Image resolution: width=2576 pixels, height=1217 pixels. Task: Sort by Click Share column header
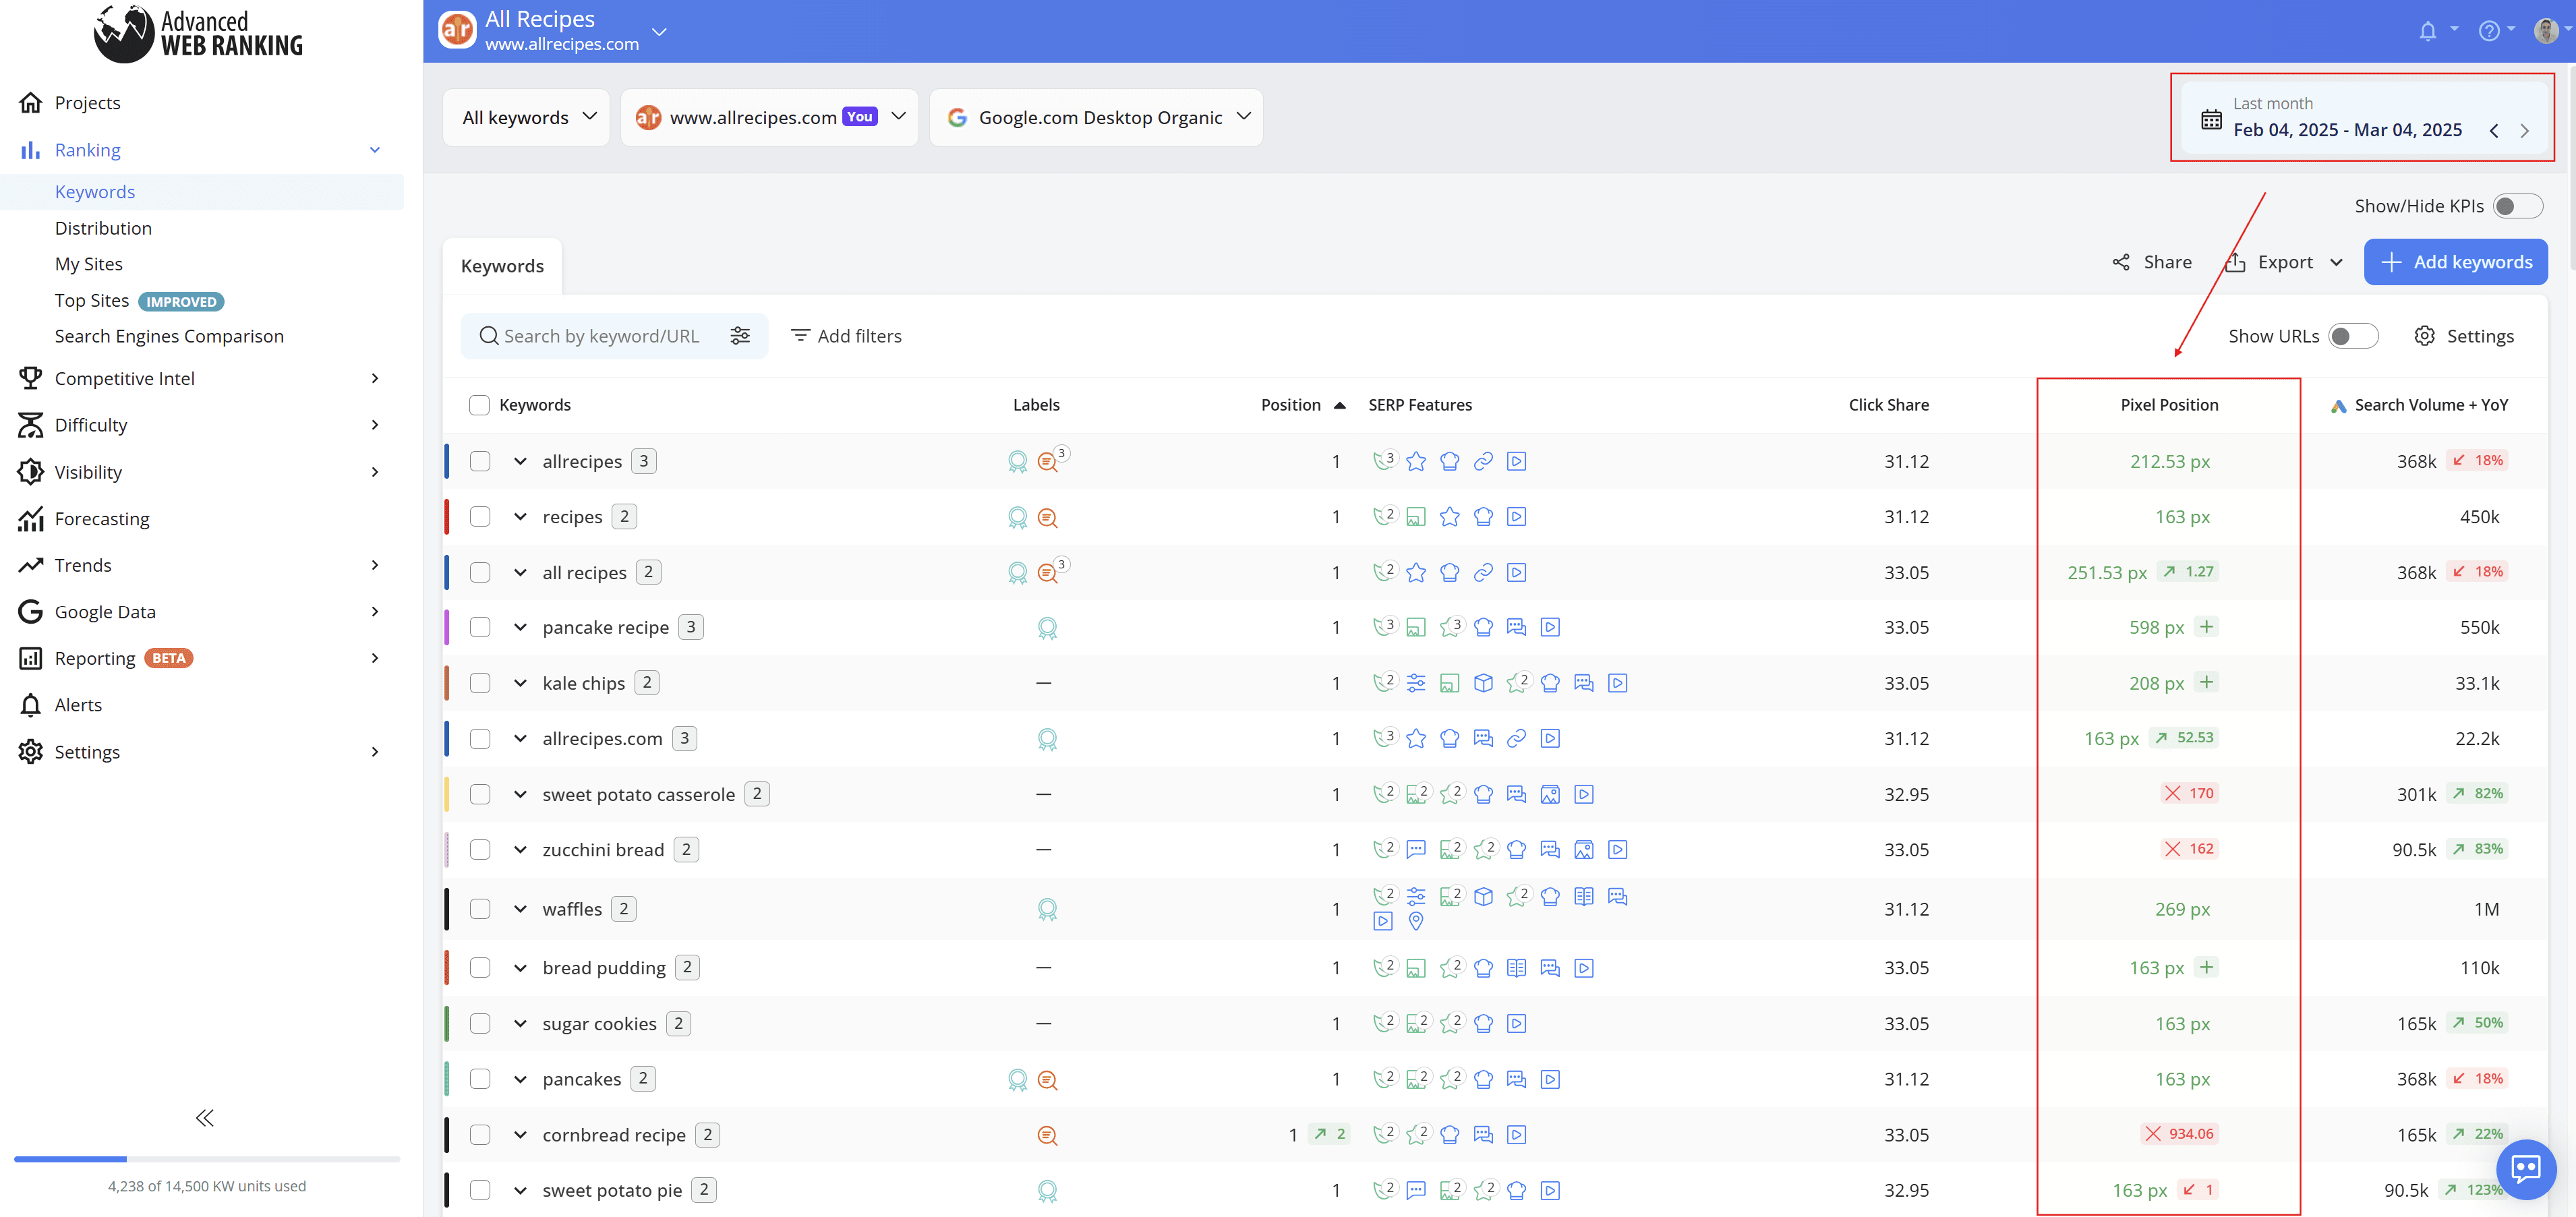pos(1888,405)
